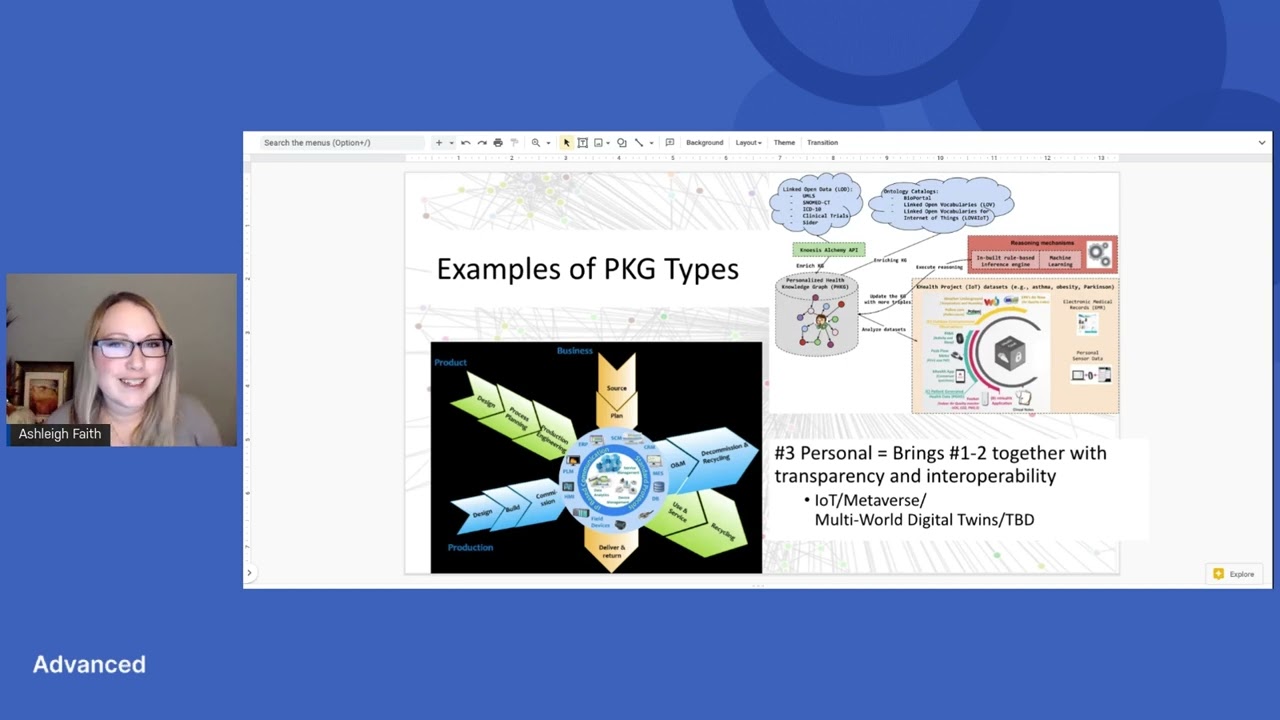Viewport: 1280px width, 720px height.
Task: Click the Zoom magnifier icon
Action: pyautogui.click(x=536, y=143)
